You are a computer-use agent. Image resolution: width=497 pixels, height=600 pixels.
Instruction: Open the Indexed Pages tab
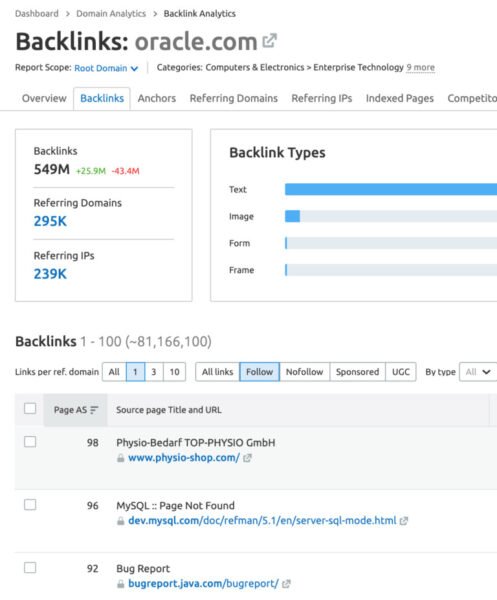click(x=400, y=98)
